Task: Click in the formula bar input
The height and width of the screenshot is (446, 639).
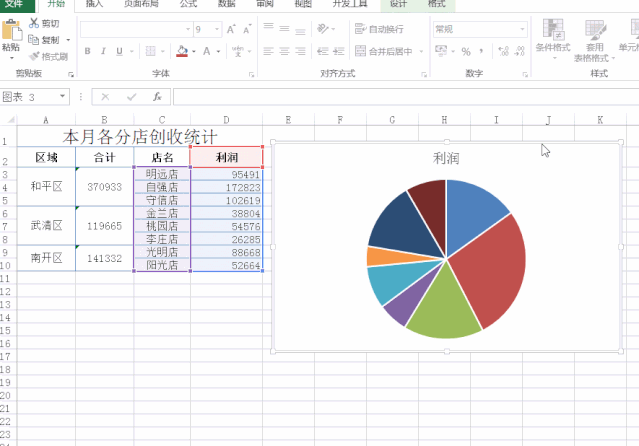Action: point(406,97)
